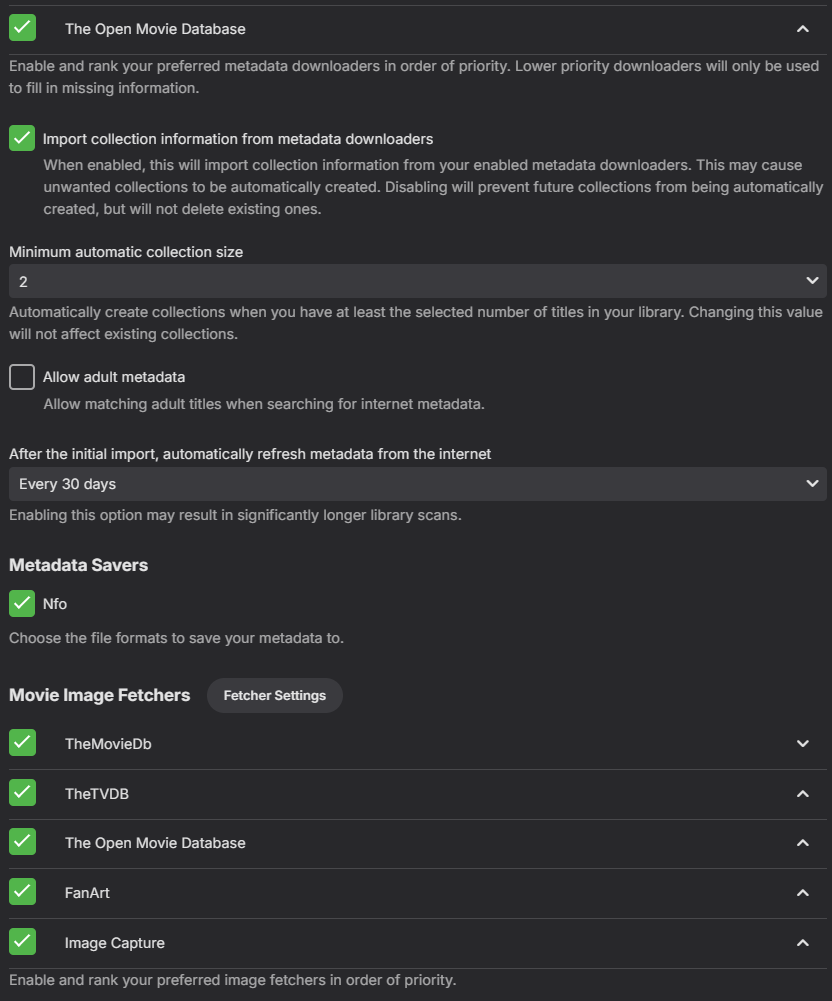Disable TheTVDB image fetcher
Screen dimensions: 832x1001
[x=22, y=793]
